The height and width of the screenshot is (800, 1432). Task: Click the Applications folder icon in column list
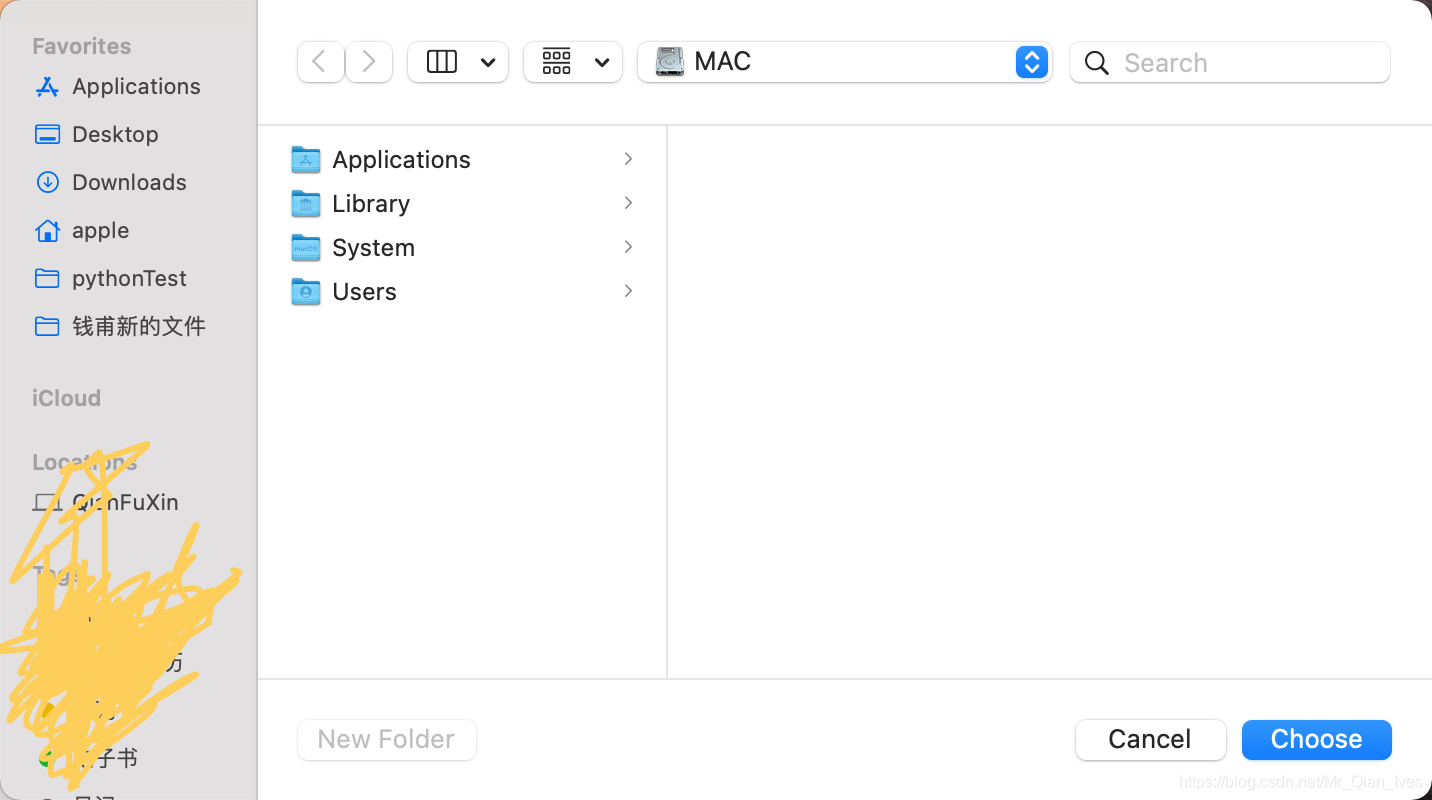point(306,159)
